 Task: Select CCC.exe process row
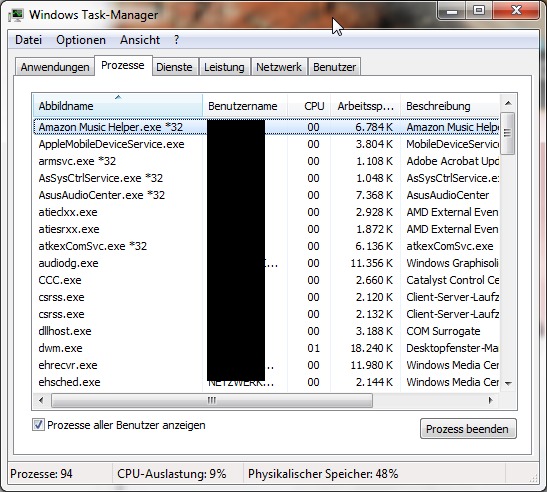pyautogui.click(x=266, y=280)
